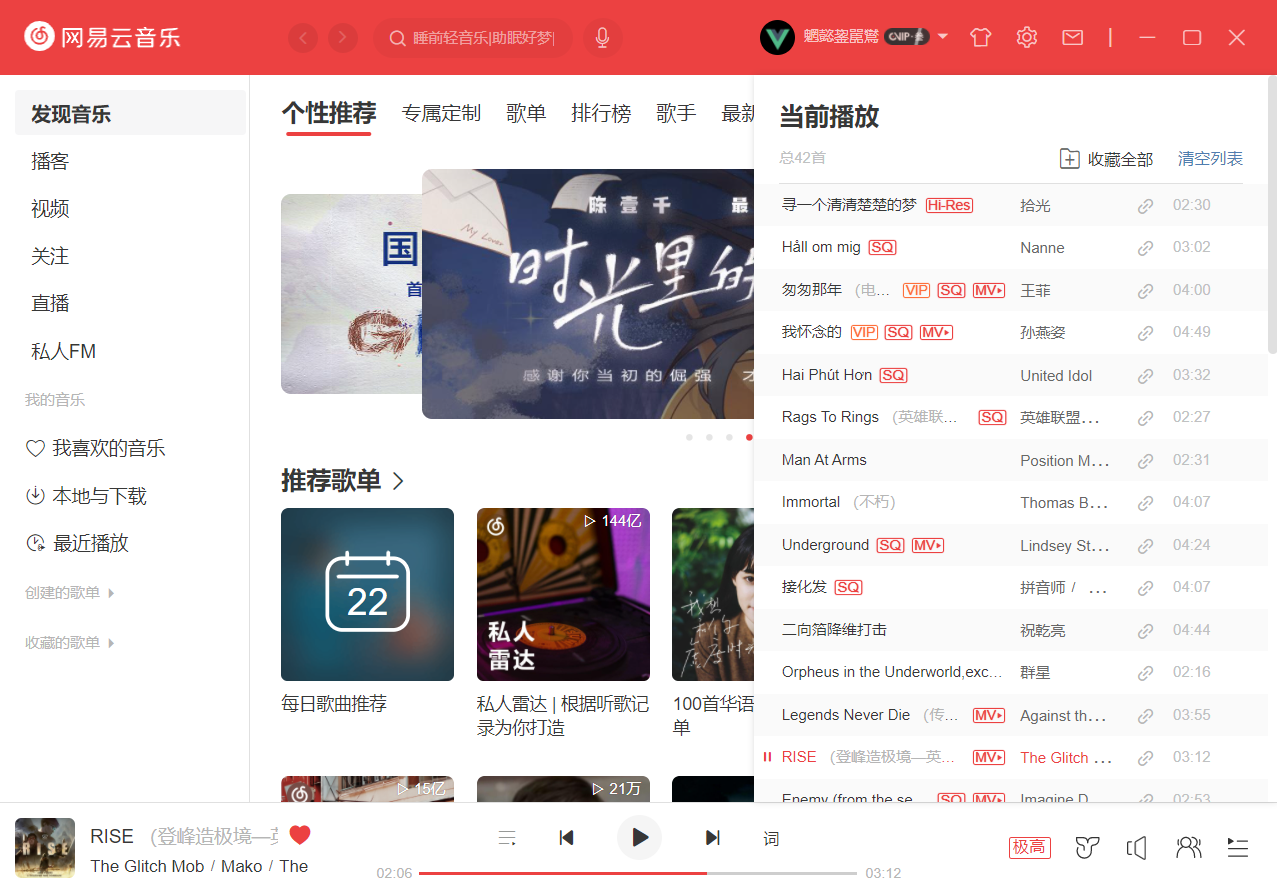Click the link icon for 寻一个清清楚楚的梦
This screenshot has width=1277, height=892.
coord(1146,206)
